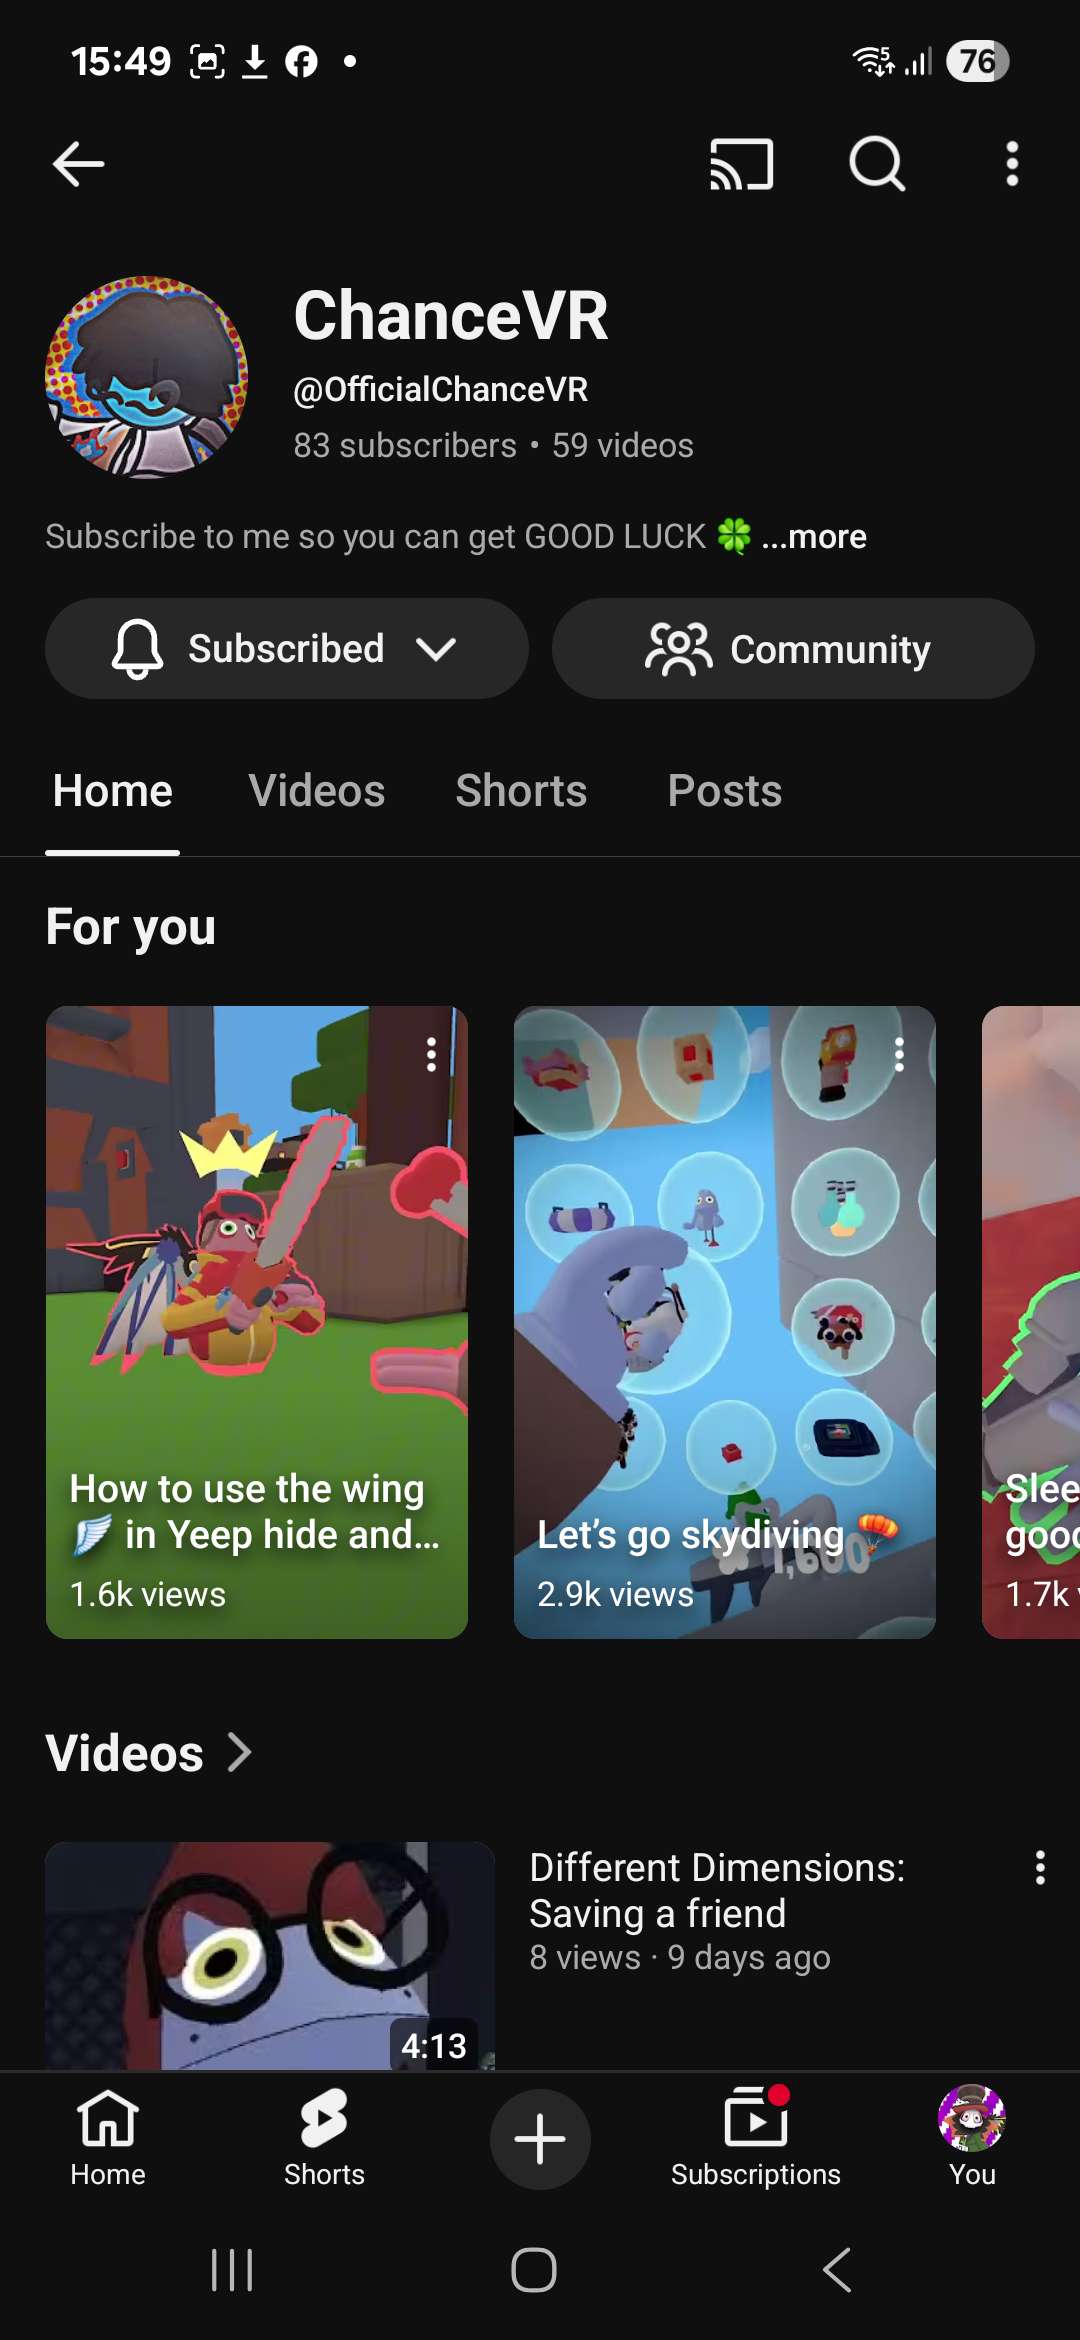Open the Community button
Image resolution: width=1080 pixels, height=2340 pixels.
pyautogui.click(x=793, y=649)
